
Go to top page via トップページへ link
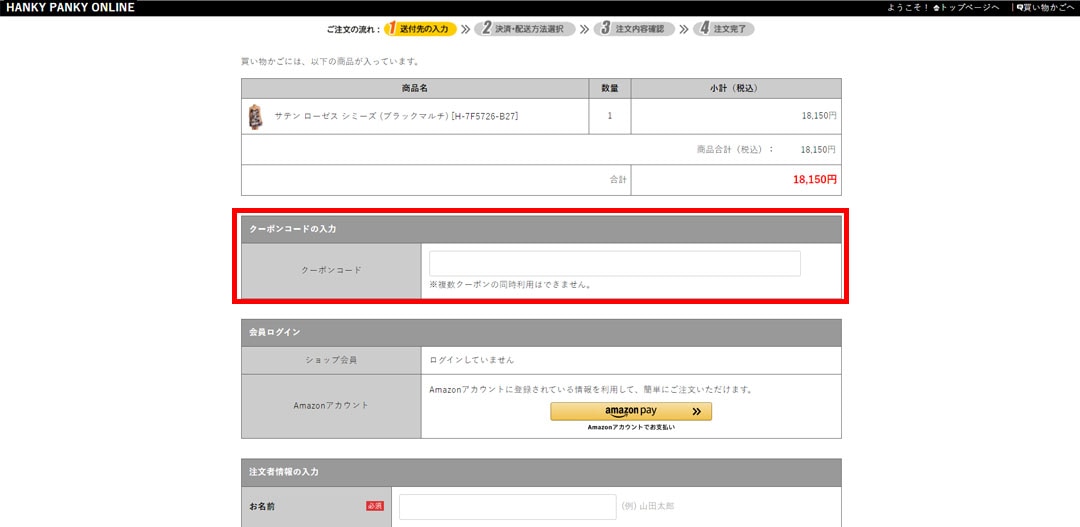click(x=969, y=8)
